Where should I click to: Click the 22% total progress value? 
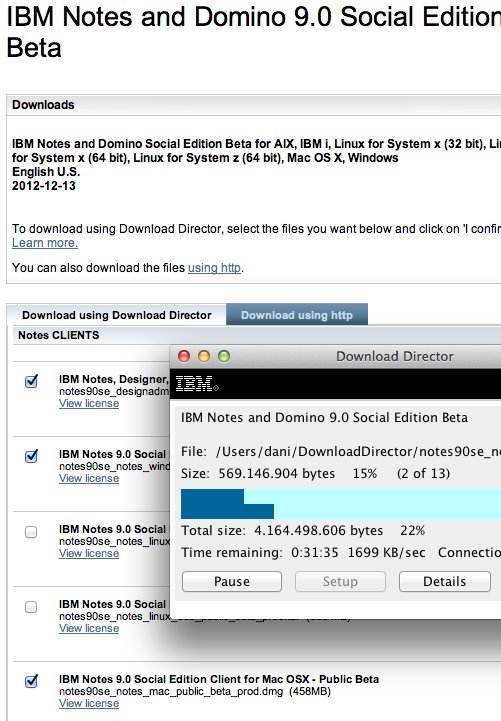coord(412,531)
